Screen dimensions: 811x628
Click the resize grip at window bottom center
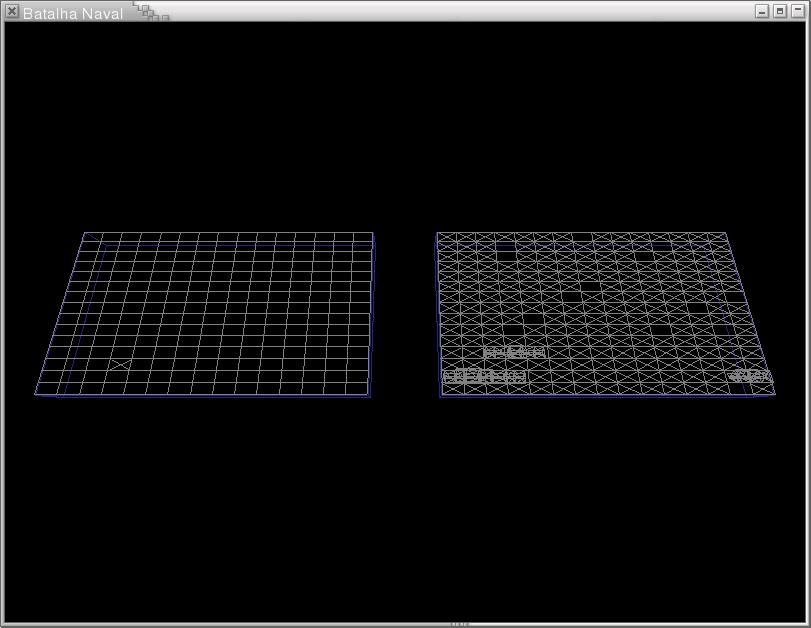click(x=459, y=624)
